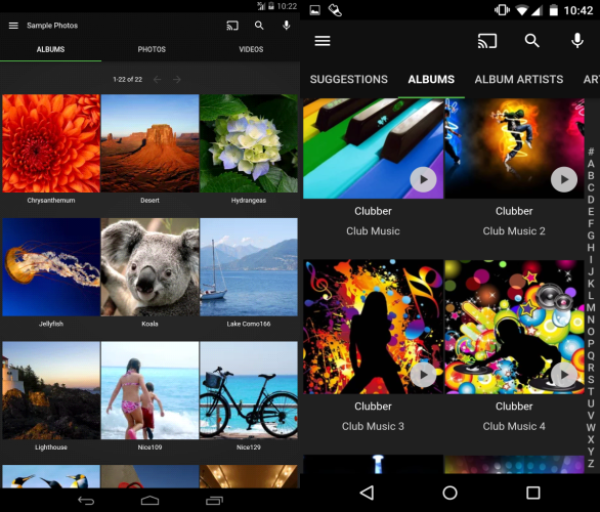Screen dimensions: 600x512
Task: Play the Club Music album
Action: (423, 179)
